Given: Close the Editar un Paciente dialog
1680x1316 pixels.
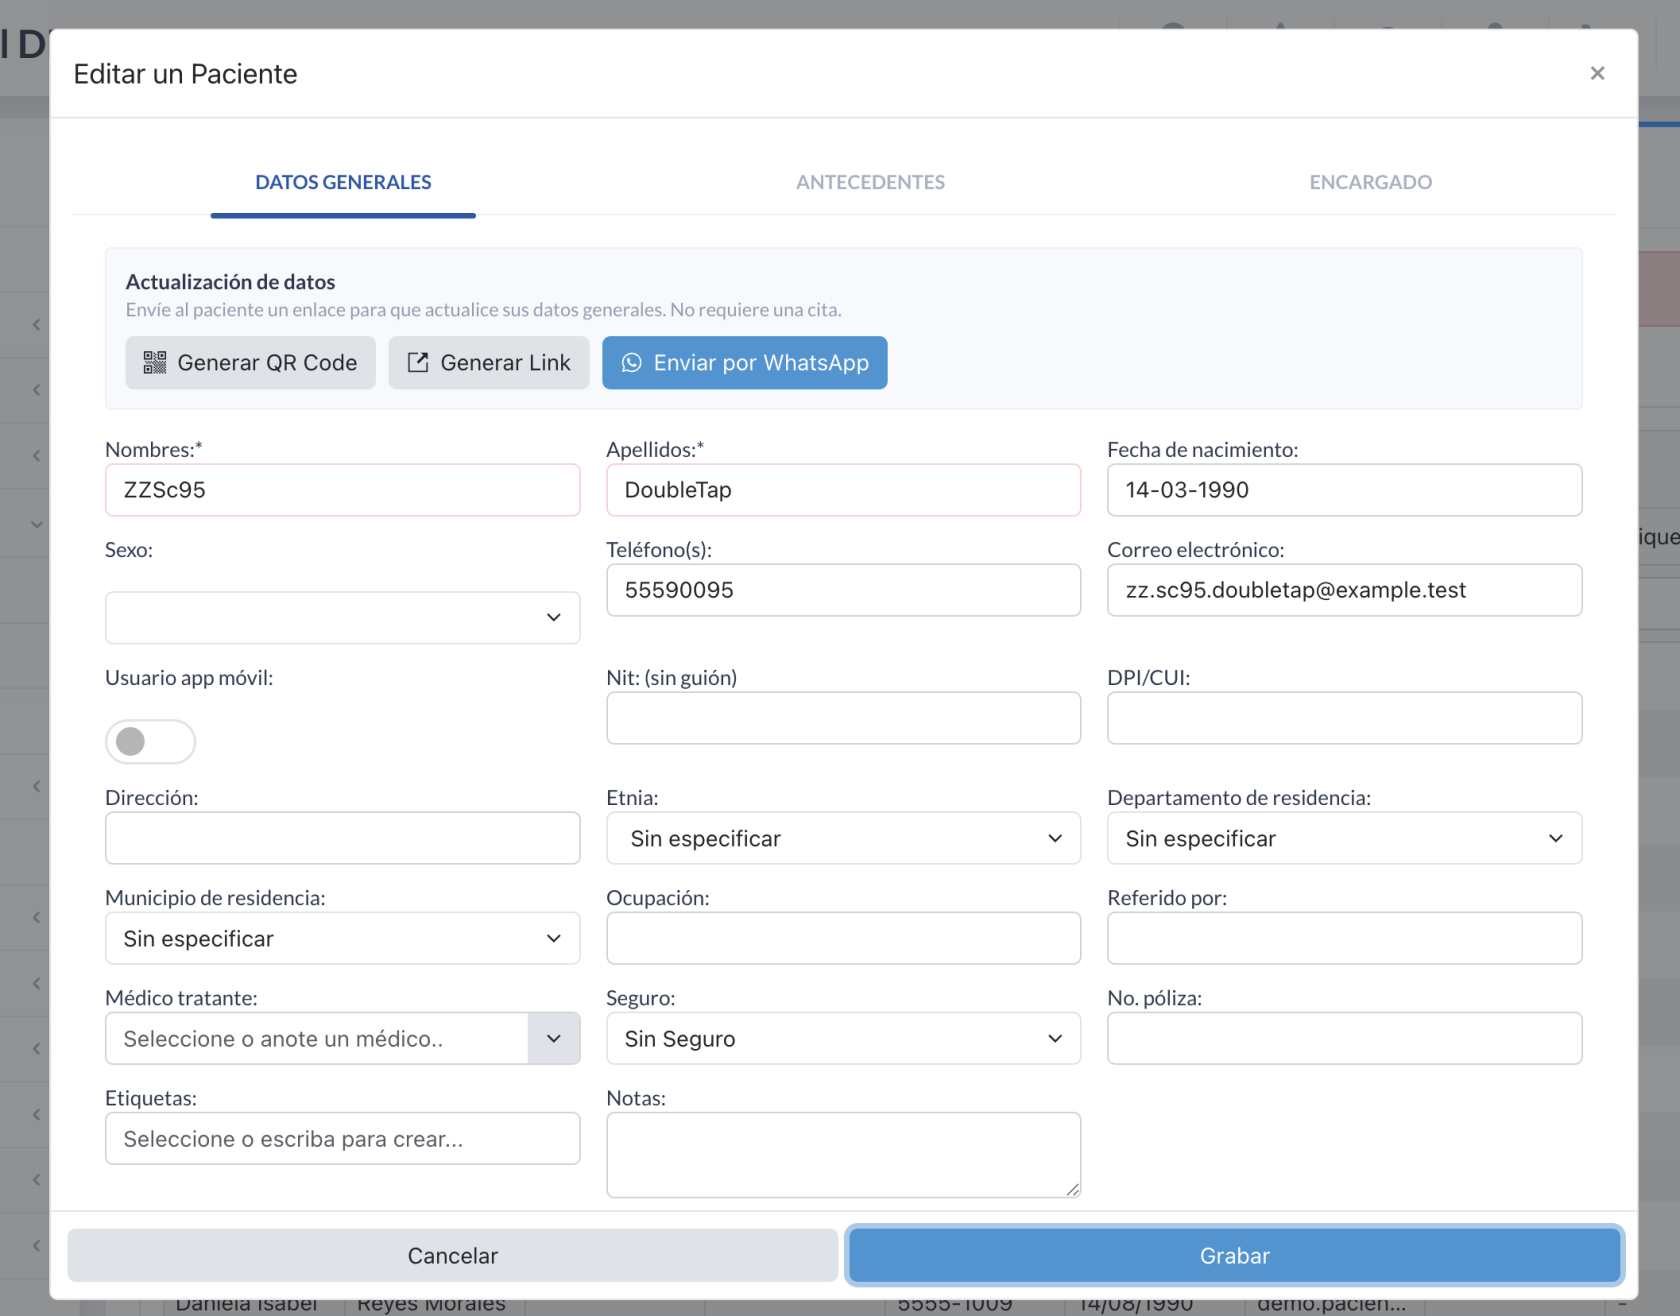Looking at the screenshot, I should (1597, 73).
